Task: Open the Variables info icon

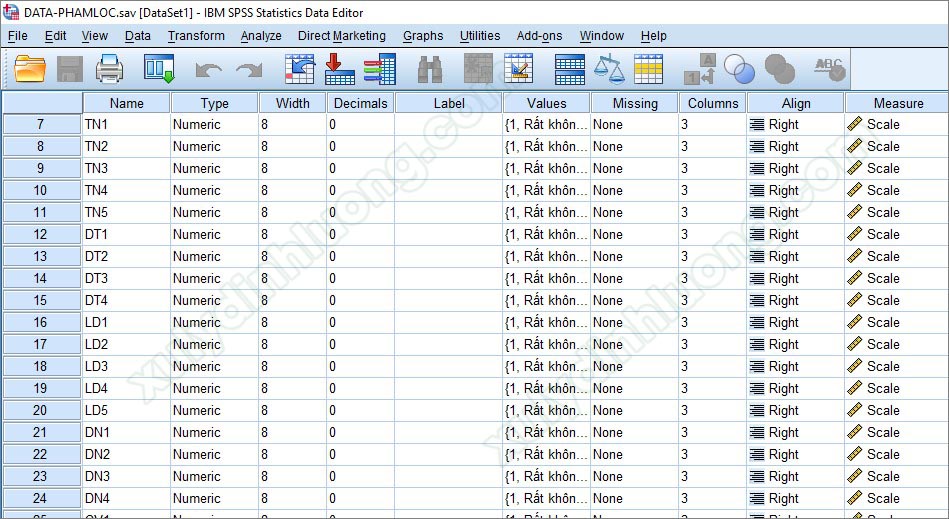Action: click(x=379, y=68)
